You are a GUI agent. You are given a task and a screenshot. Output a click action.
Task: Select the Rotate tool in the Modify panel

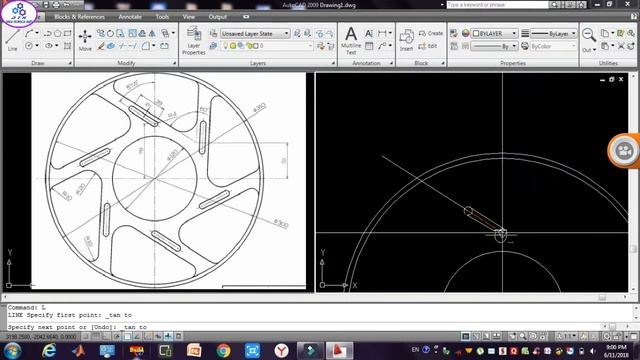coord(110,33)
